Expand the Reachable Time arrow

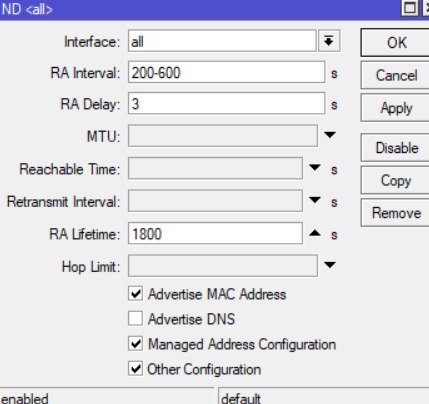[315, 167]
